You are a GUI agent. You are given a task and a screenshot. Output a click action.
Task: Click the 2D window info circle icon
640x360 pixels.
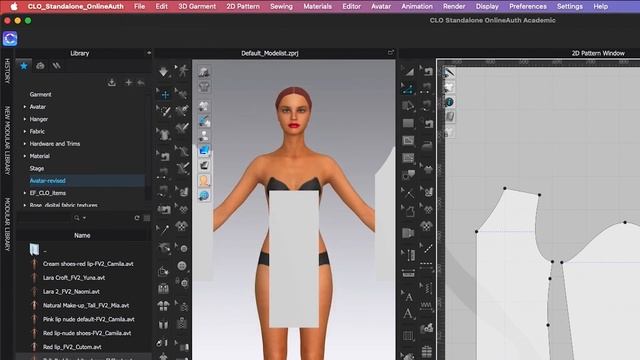click(449, 102)
